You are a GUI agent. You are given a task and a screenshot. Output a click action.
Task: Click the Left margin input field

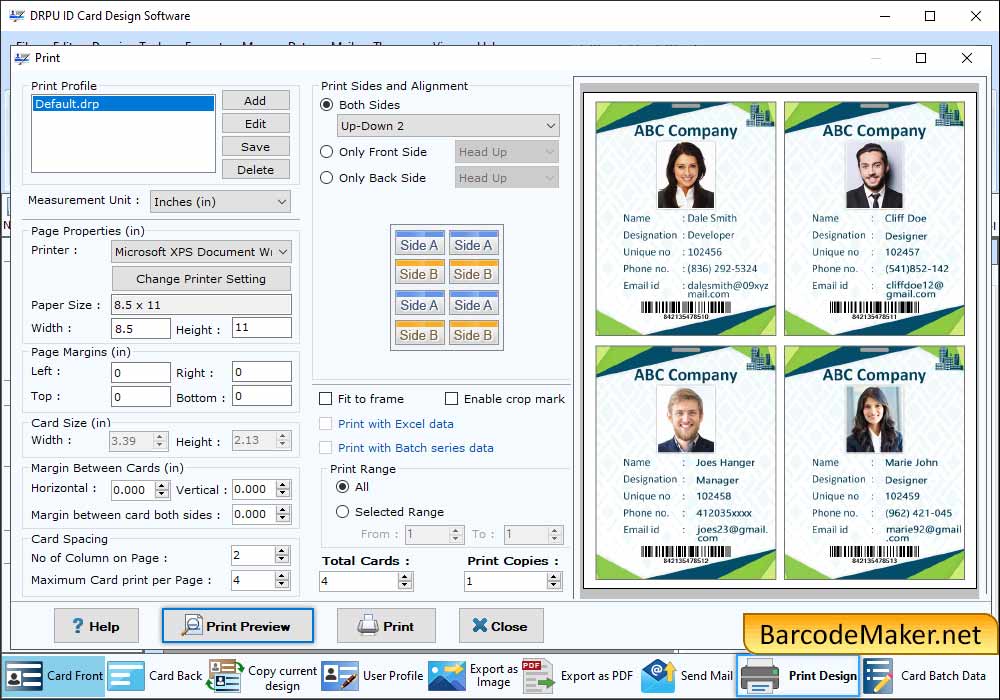pyautogui.click(x=141, y=372)
